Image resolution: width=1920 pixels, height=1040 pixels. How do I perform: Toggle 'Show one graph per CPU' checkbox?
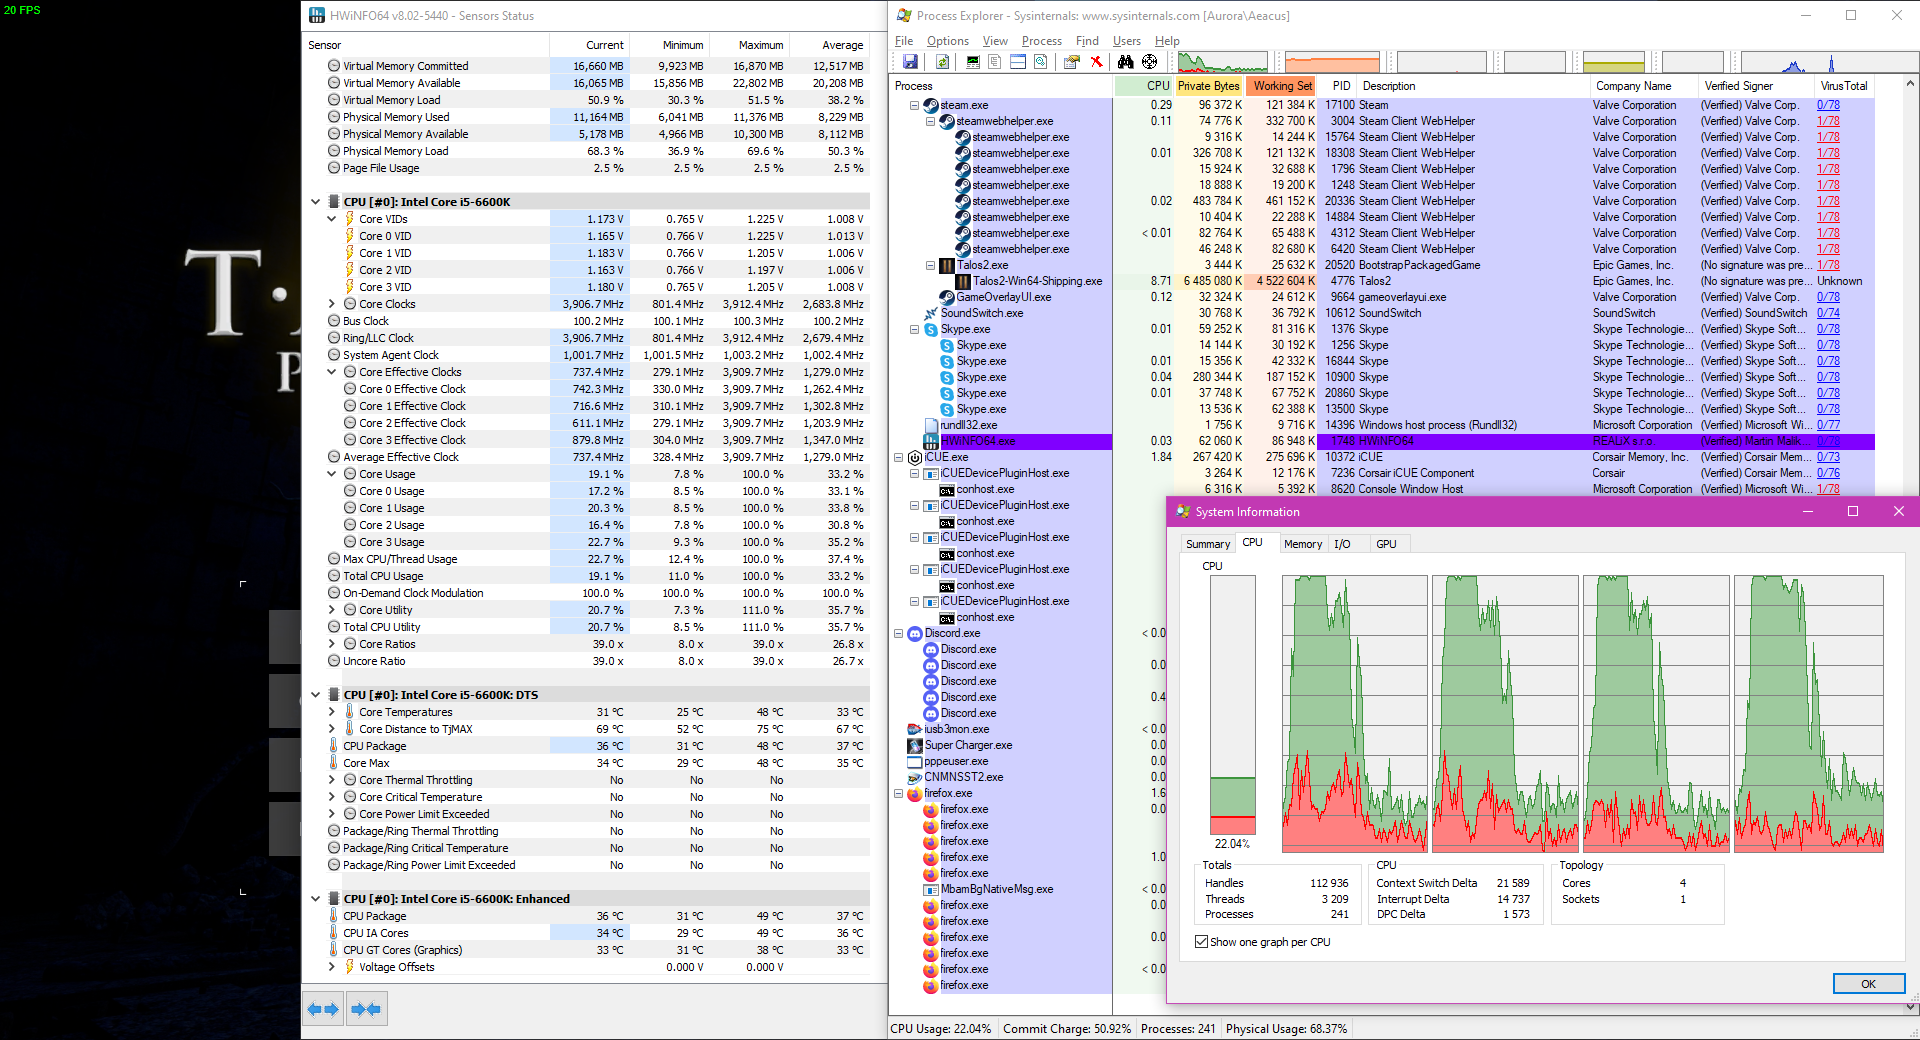click(x=1202, y=942)
